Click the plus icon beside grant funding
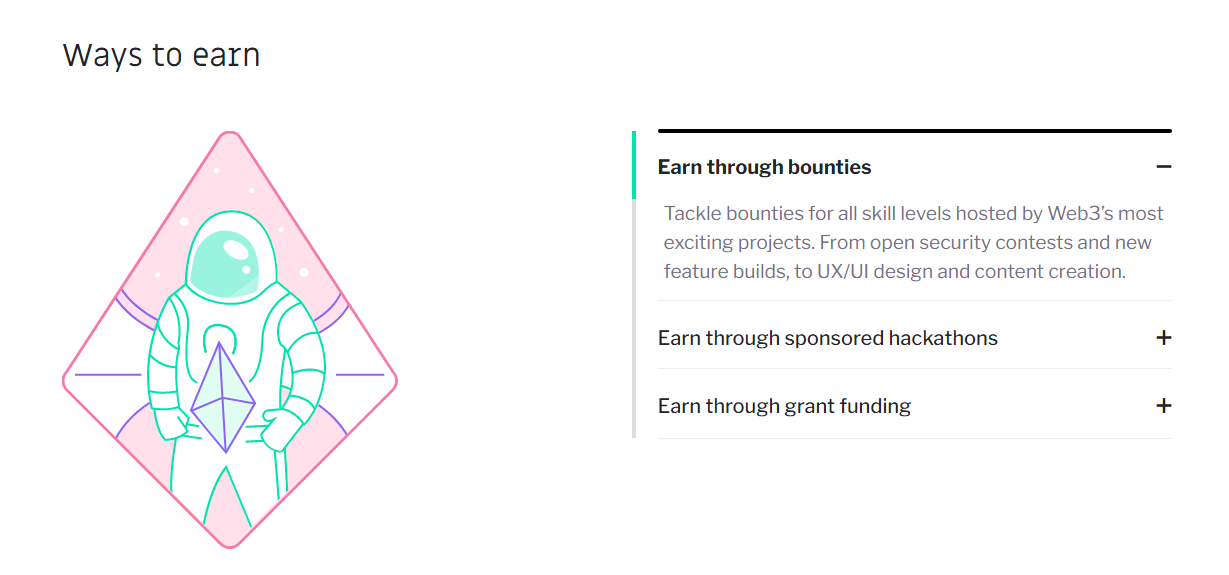The height and width of the screenshot is (575, 1229). (1163, 406)
